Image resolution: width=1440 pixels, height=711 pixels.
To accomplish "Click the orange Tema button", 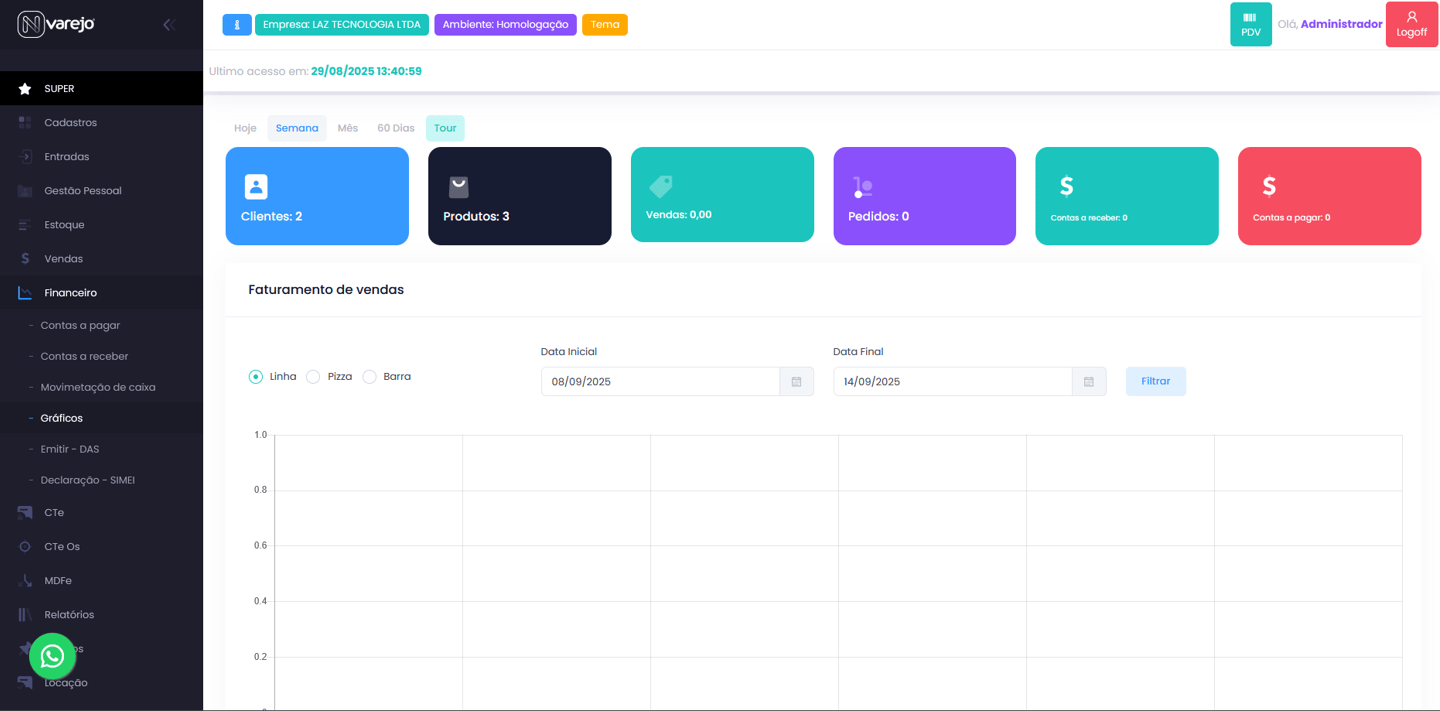I will click(x=605, y=25).
